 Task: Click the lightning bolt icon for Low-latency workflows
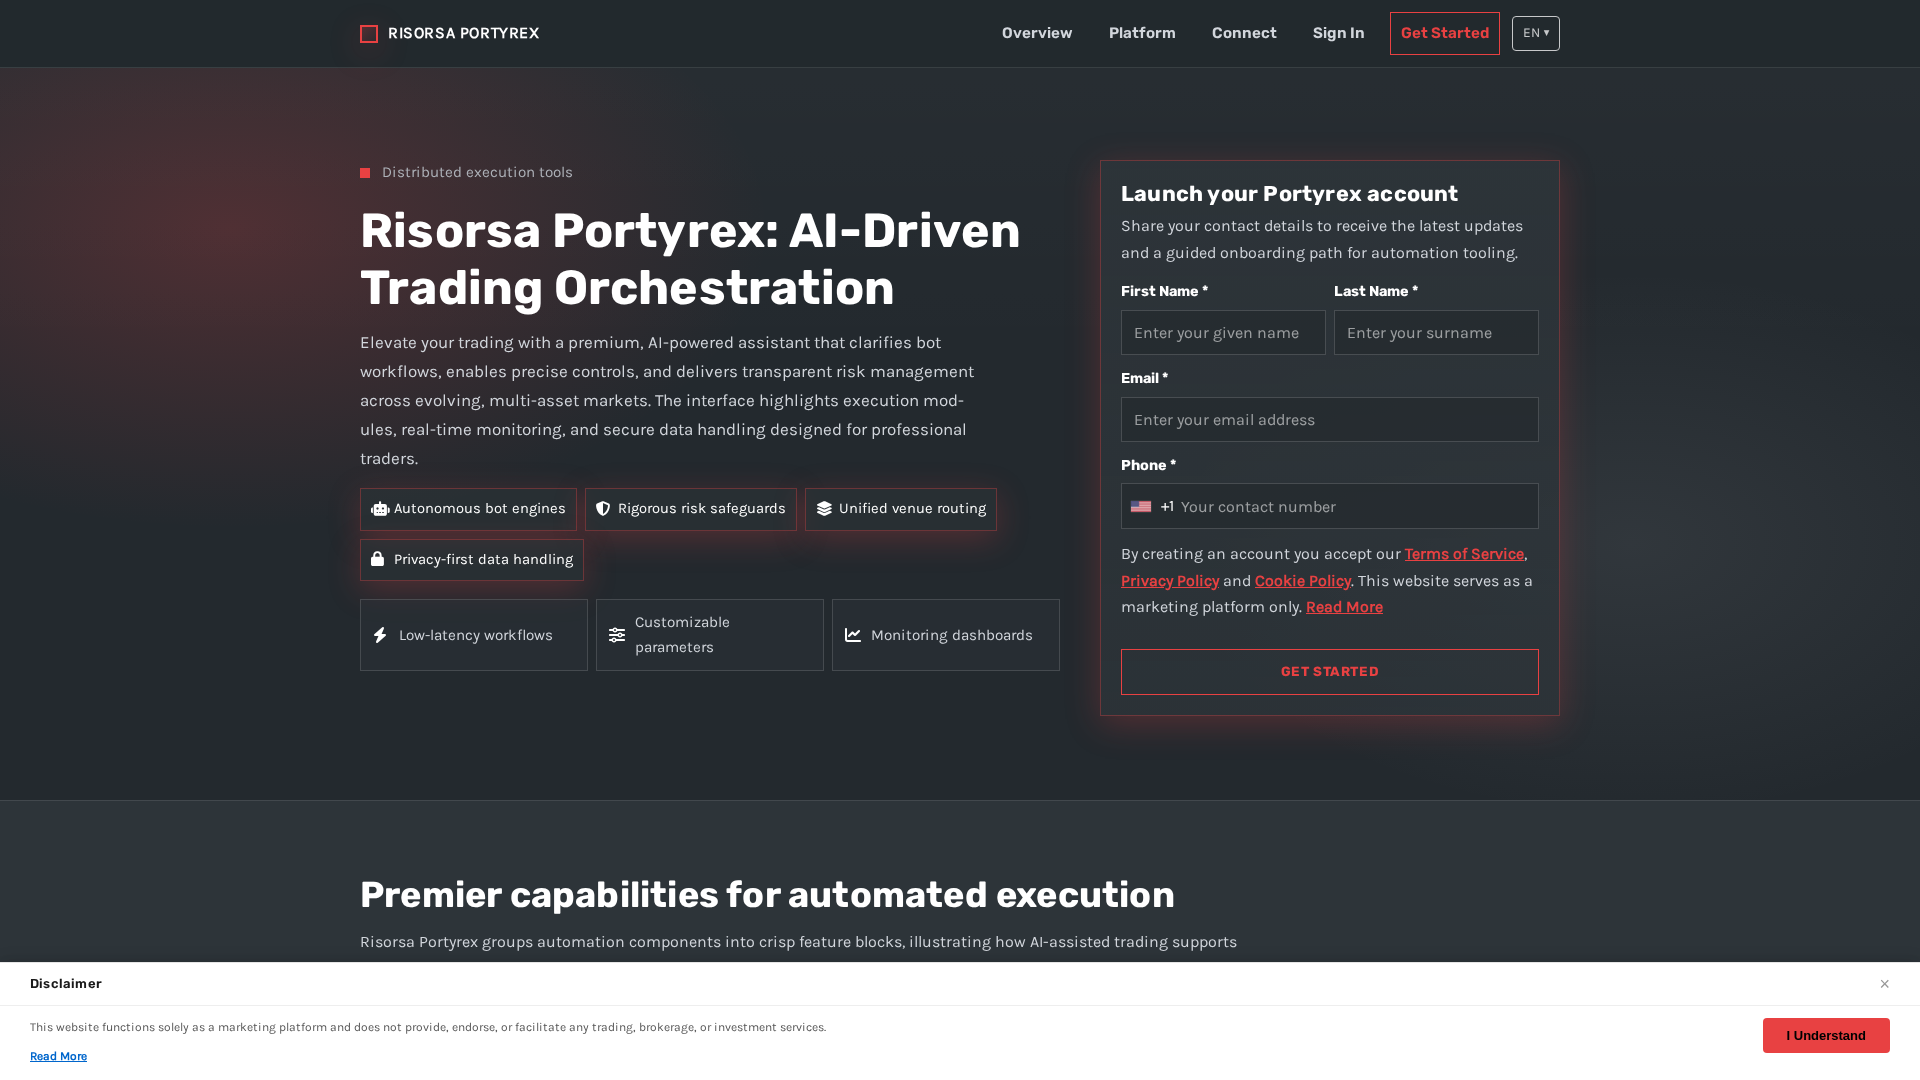point(380,635)
